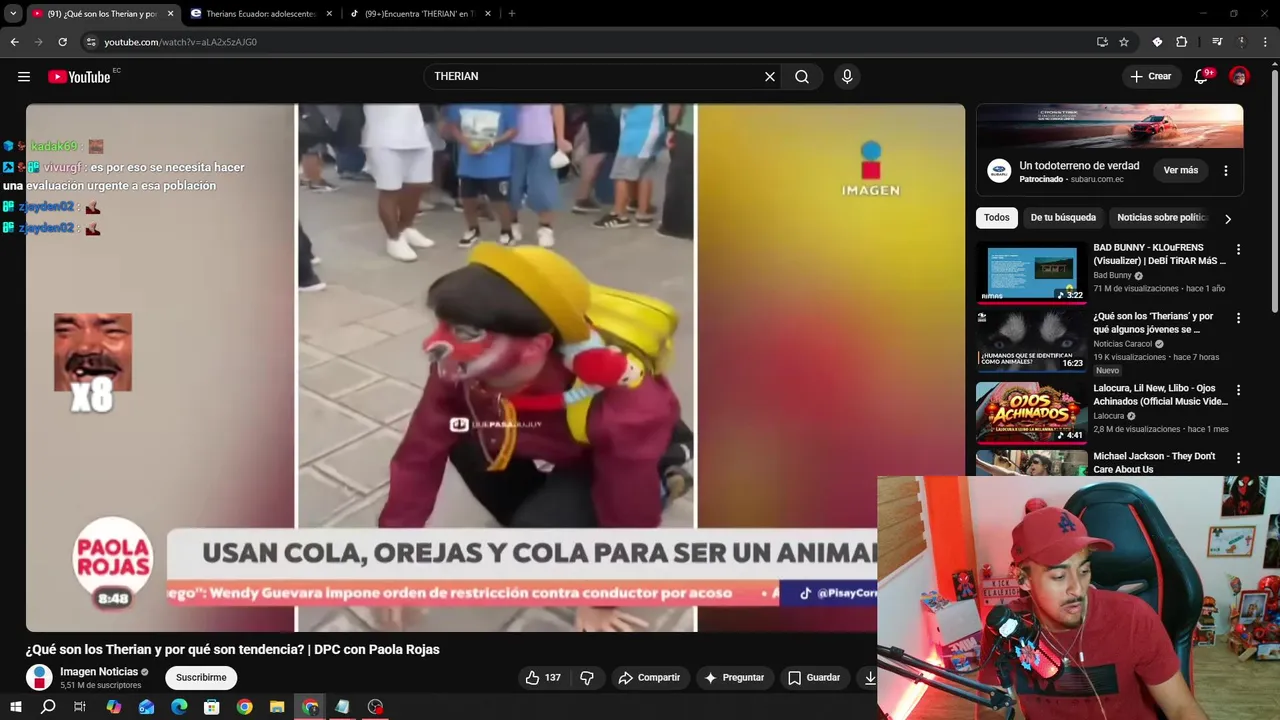Click the Bad Bunny channel name
This screenshot has height=720, width=1280.
pyautogui.click(x=1112, y=276)
